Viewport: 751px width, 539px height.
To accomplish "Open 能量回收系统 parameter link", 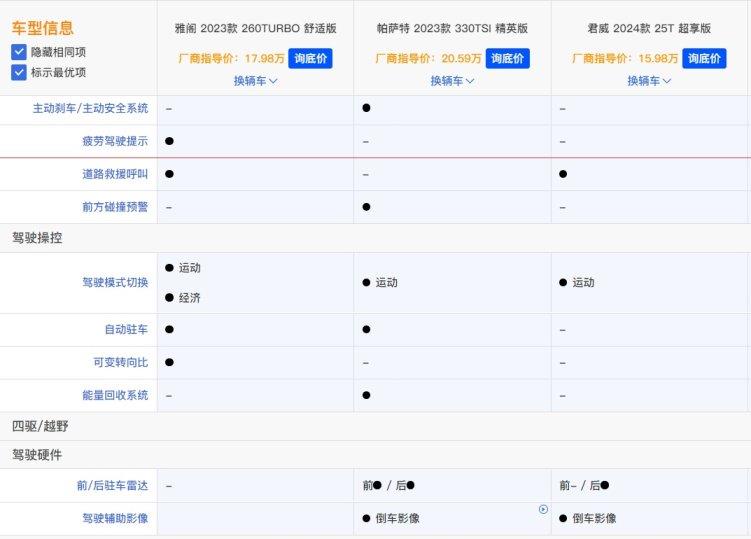I will click(115, 395).
